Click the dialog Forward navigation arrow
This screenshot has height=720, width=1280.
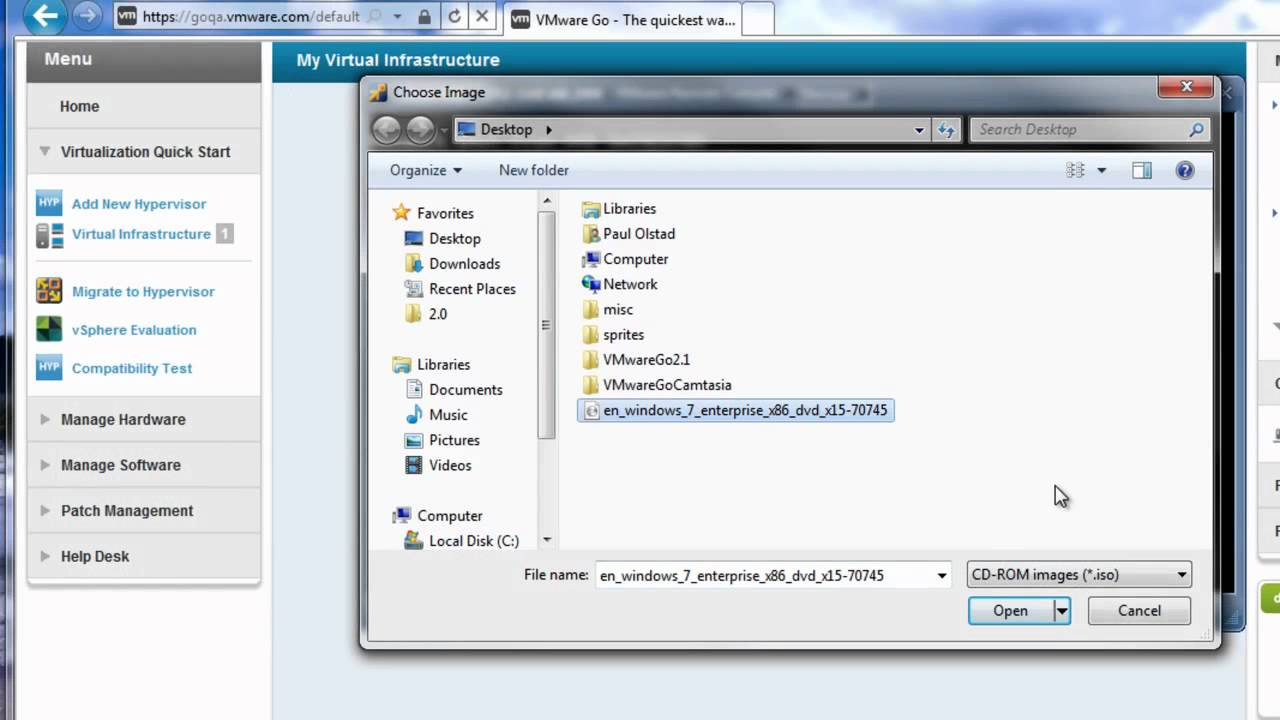coord(421,129)
